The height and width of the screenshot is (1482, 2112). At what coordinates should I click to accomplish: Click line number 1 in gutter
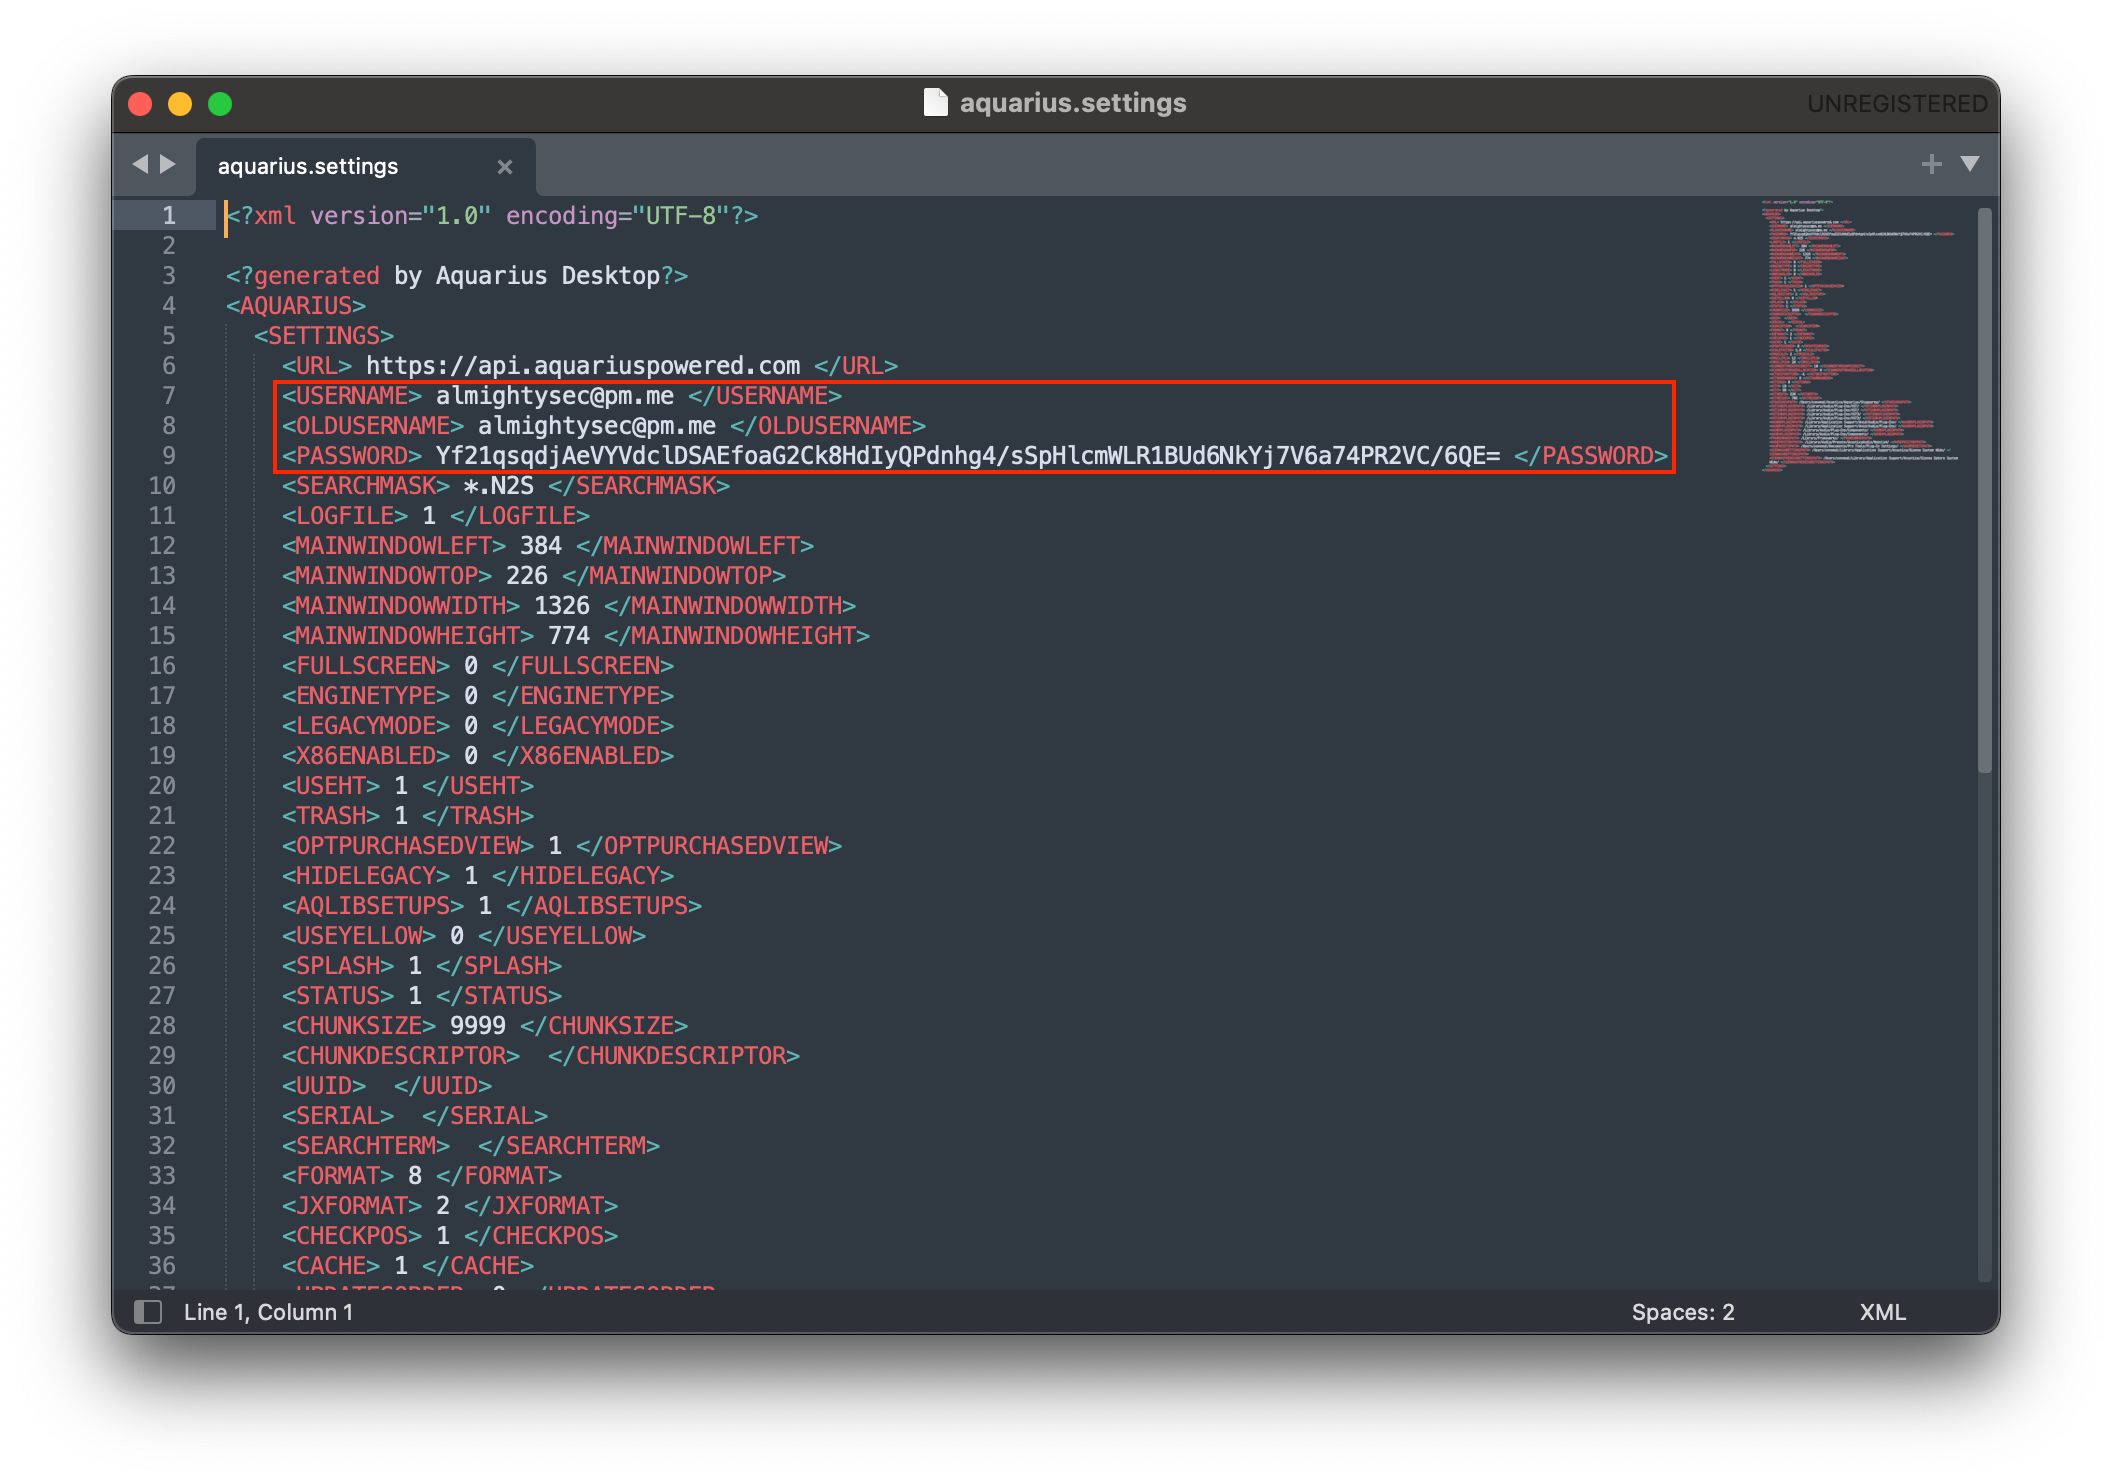click(169, 216)
